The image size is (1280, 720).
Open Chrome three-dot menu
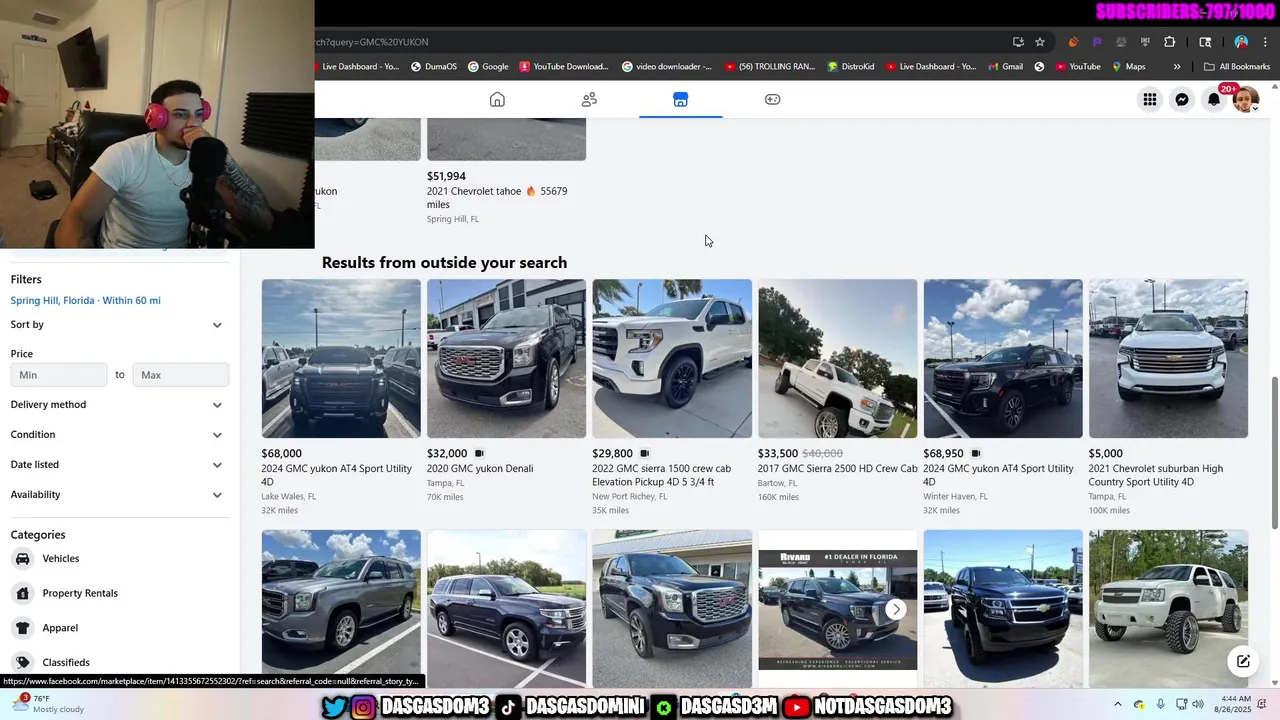pos(1266,42)
